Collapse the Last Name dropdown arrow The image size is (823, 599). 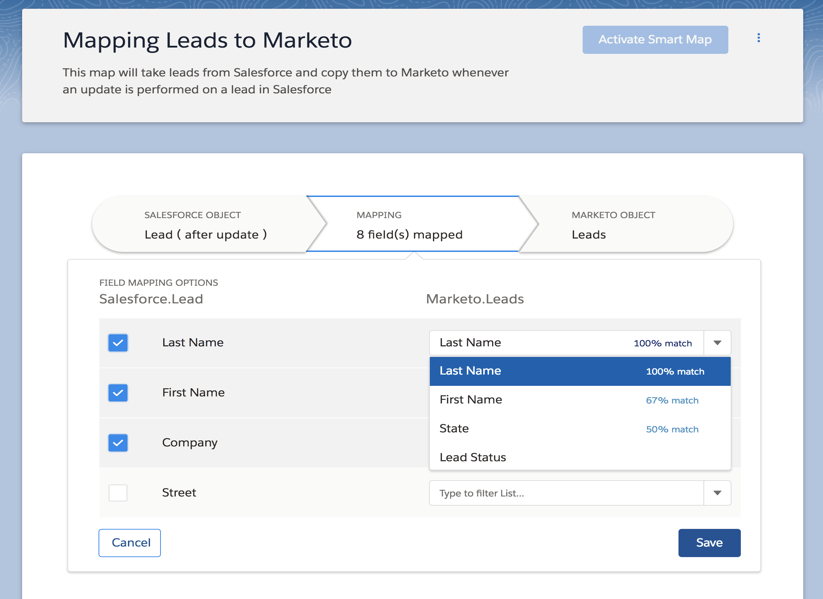(717, 343)
